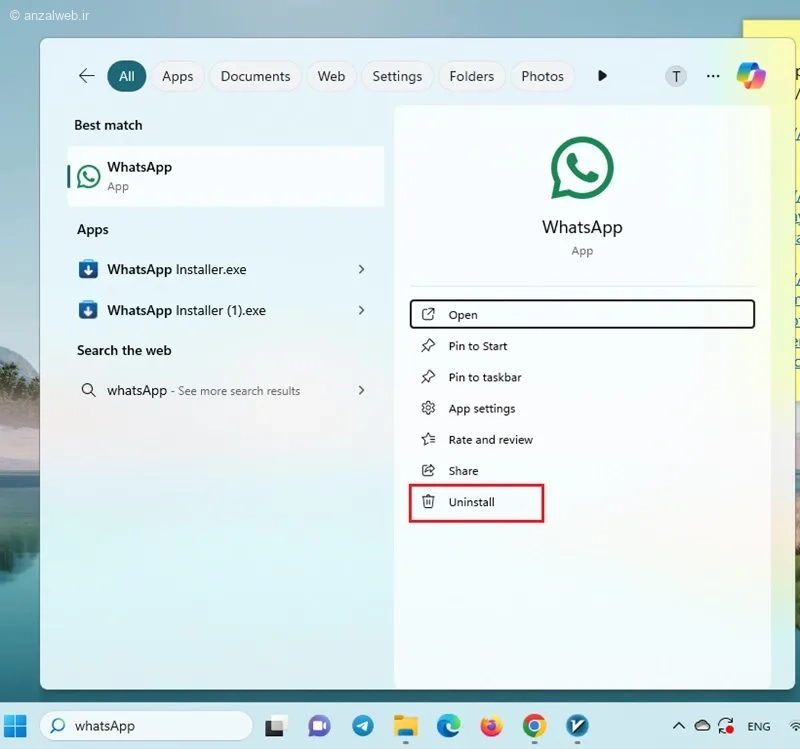
Task: Open the Windows Start menu
Action: point(15,726)
